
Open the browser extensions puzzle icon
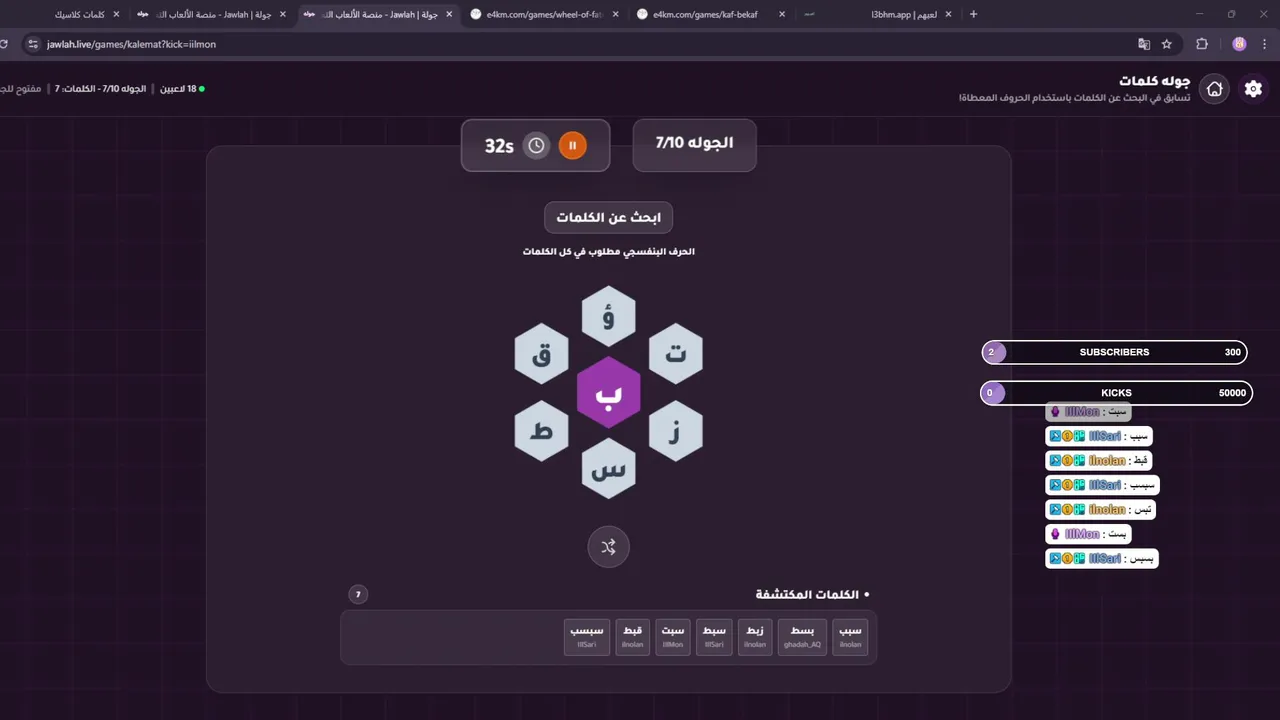[1202, 44]
